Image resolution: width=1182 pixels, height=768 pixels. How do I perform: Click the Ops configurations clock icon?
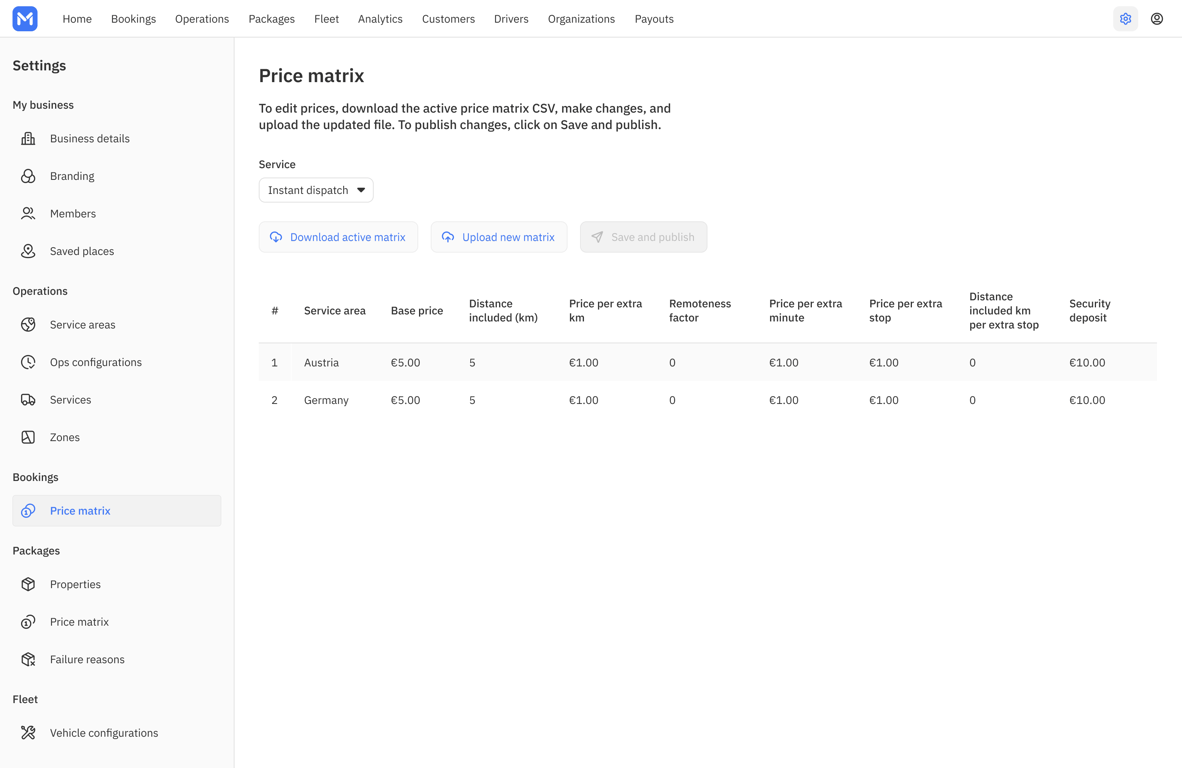point(28,363)
